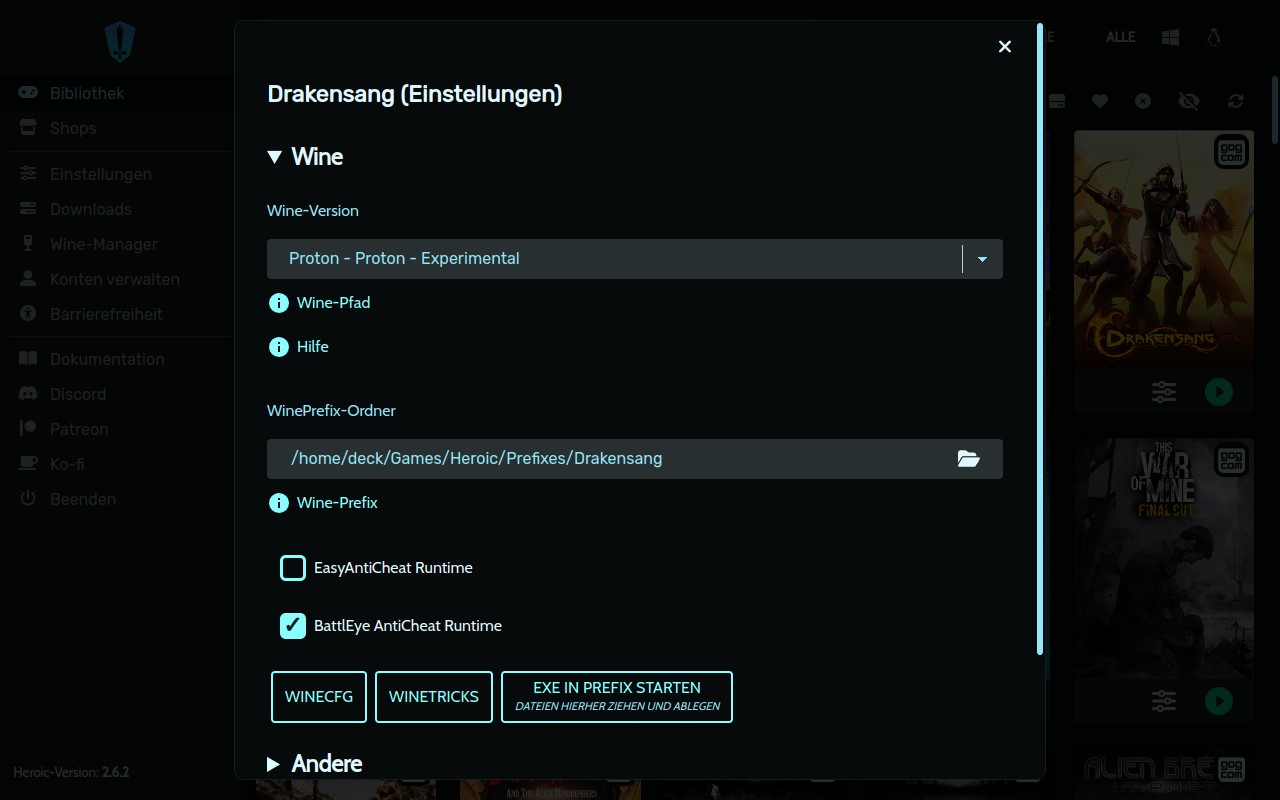This screenshot has height=800, width=1280.
Task: Click EXE IN PREFIX STARTEN button
Action: tap(617, 697)
